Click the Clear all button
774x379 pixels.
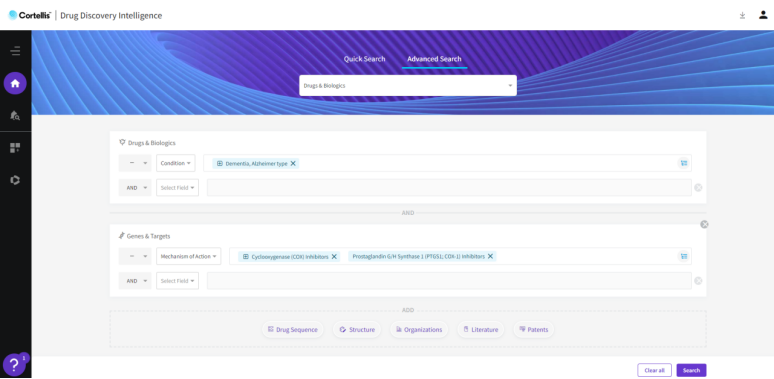[655, 370]
